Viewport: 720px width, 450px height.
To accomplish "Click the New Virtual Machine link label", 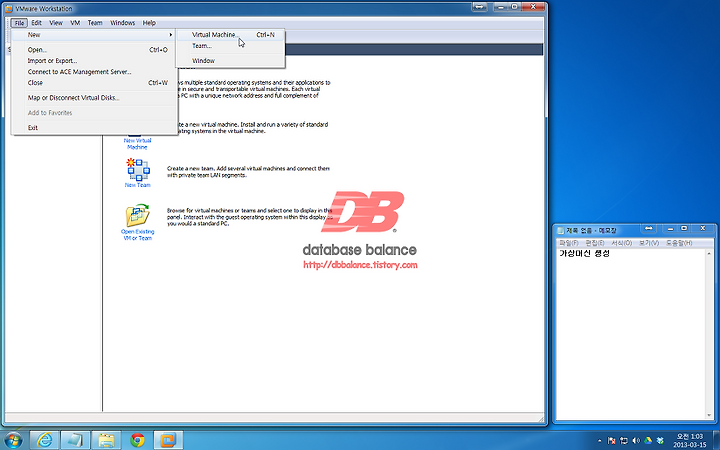I will 137,144.
